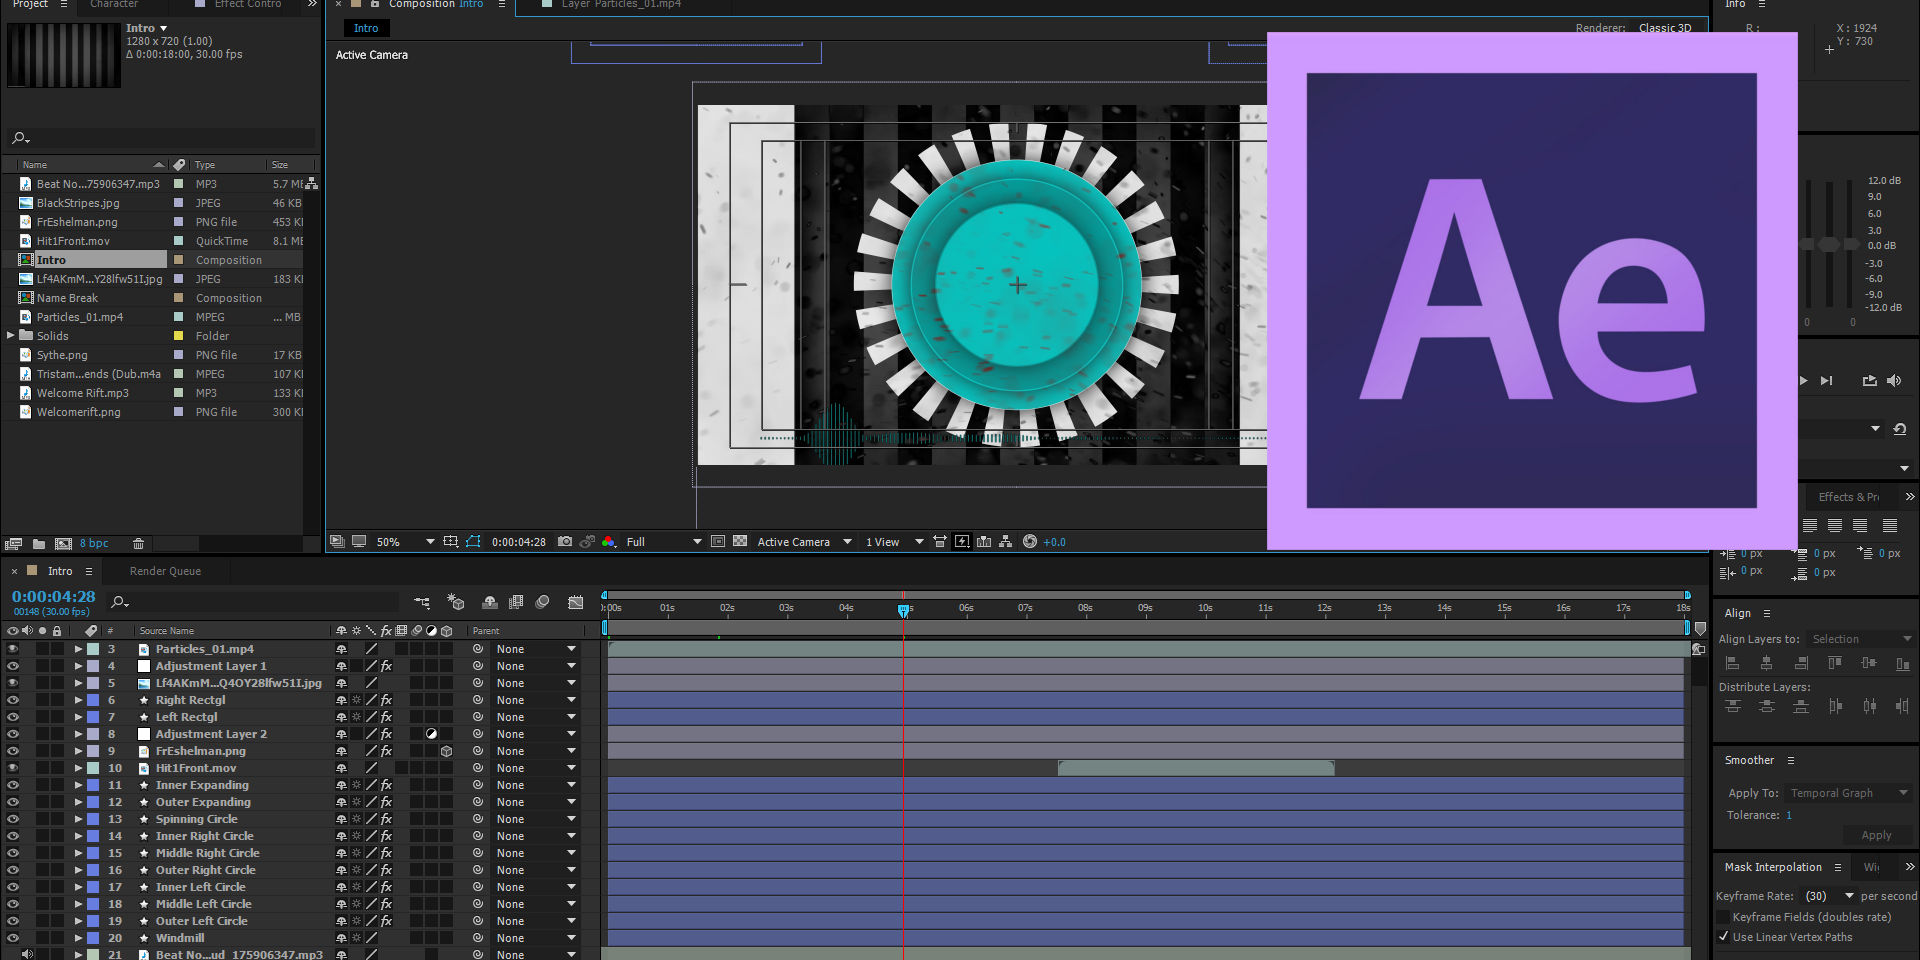Mute audio with the speaker icon in Preview
Screen dimensions: 1920x960
click(x=1894, y=381)
